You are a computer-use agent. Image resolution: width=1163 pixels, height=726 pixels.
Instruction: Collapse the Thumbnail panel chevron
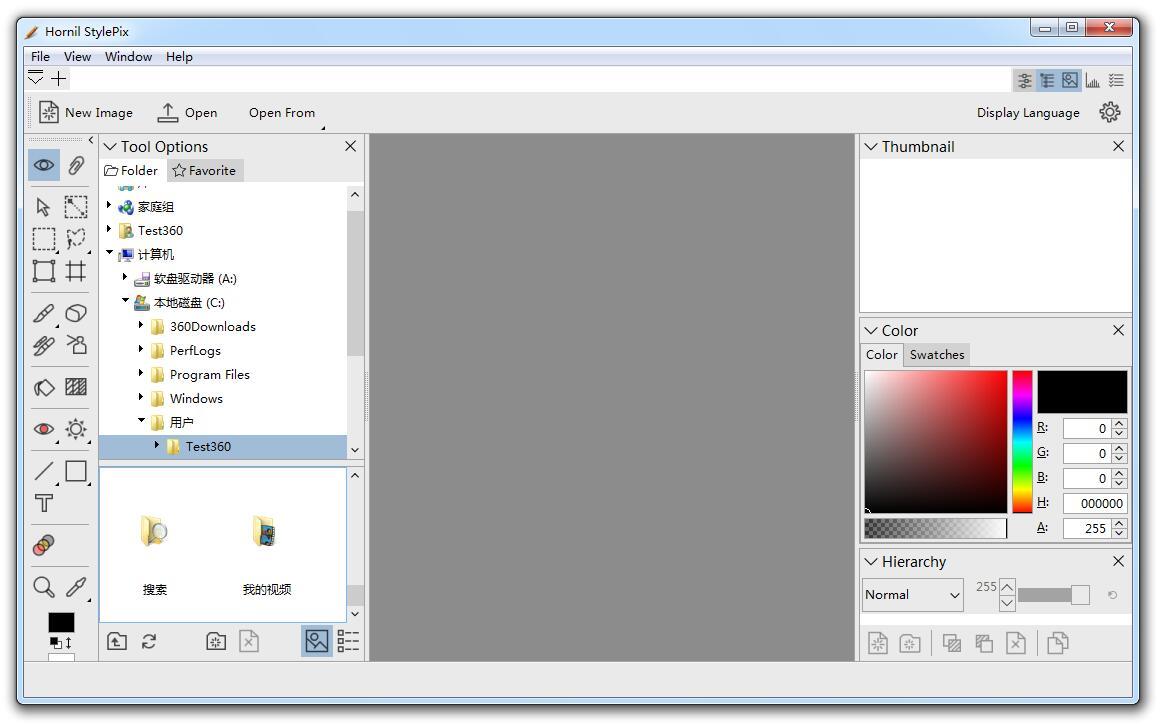tap(871, 146)
